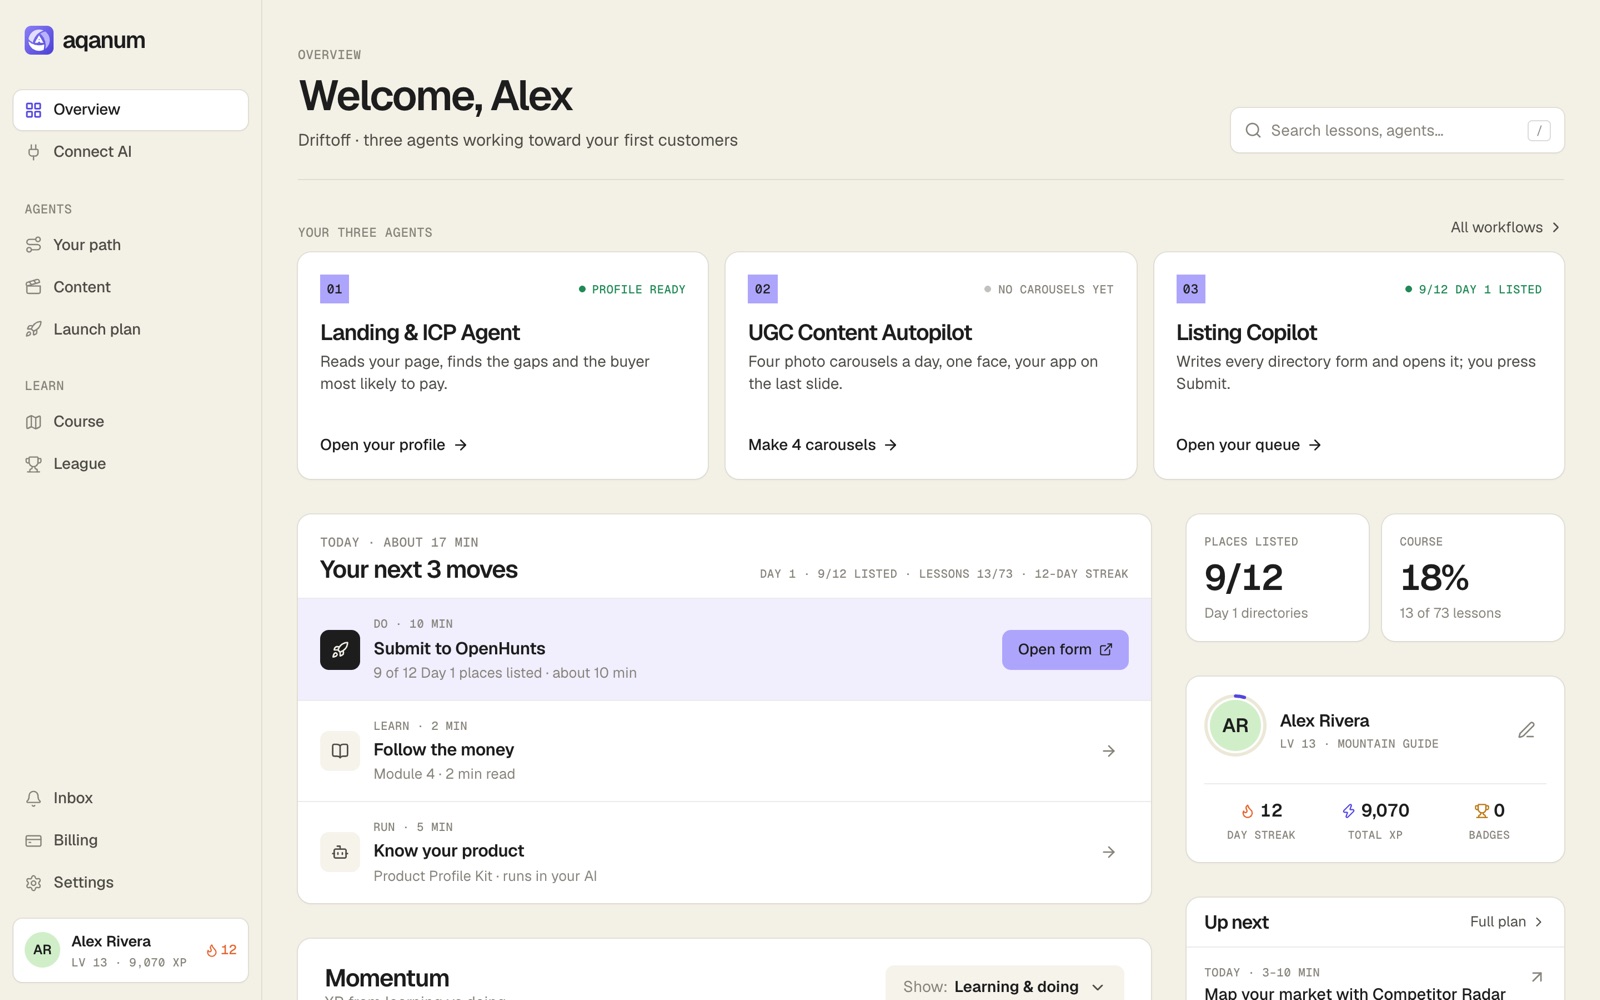Click robot icon beside Know your product
The image size is (1600, 1000).
click(x=340, y=852)
